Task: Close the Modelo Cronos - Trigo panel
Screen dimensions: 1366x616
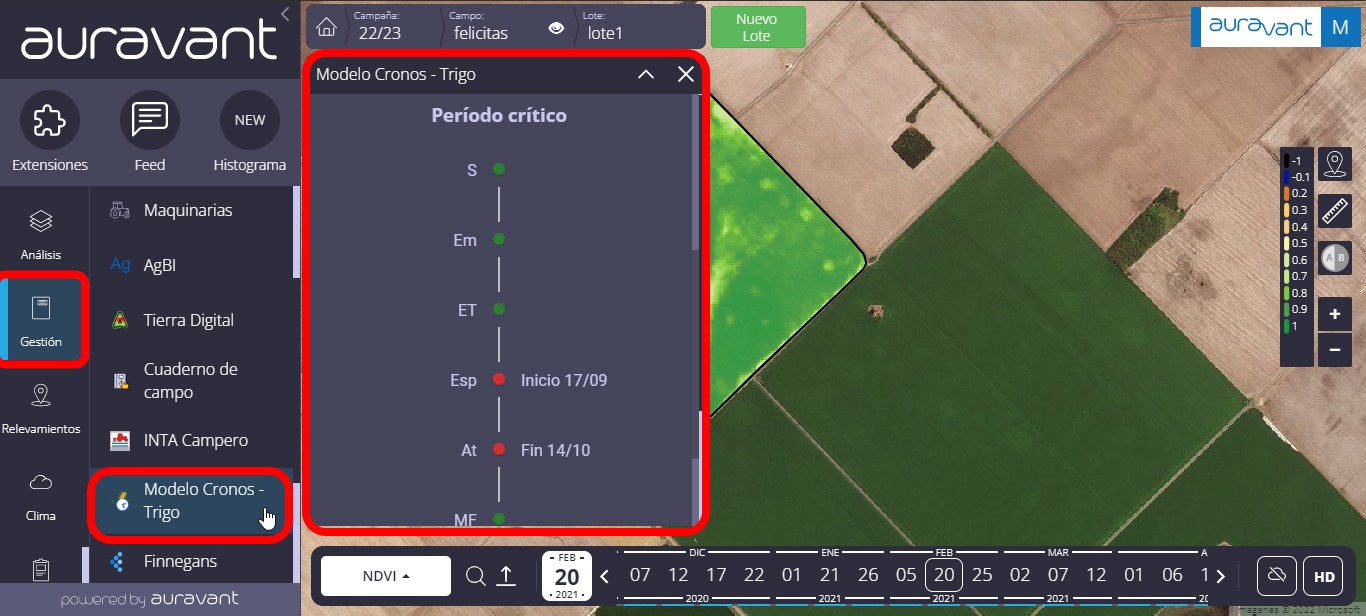Action: (x=686, y=74)
